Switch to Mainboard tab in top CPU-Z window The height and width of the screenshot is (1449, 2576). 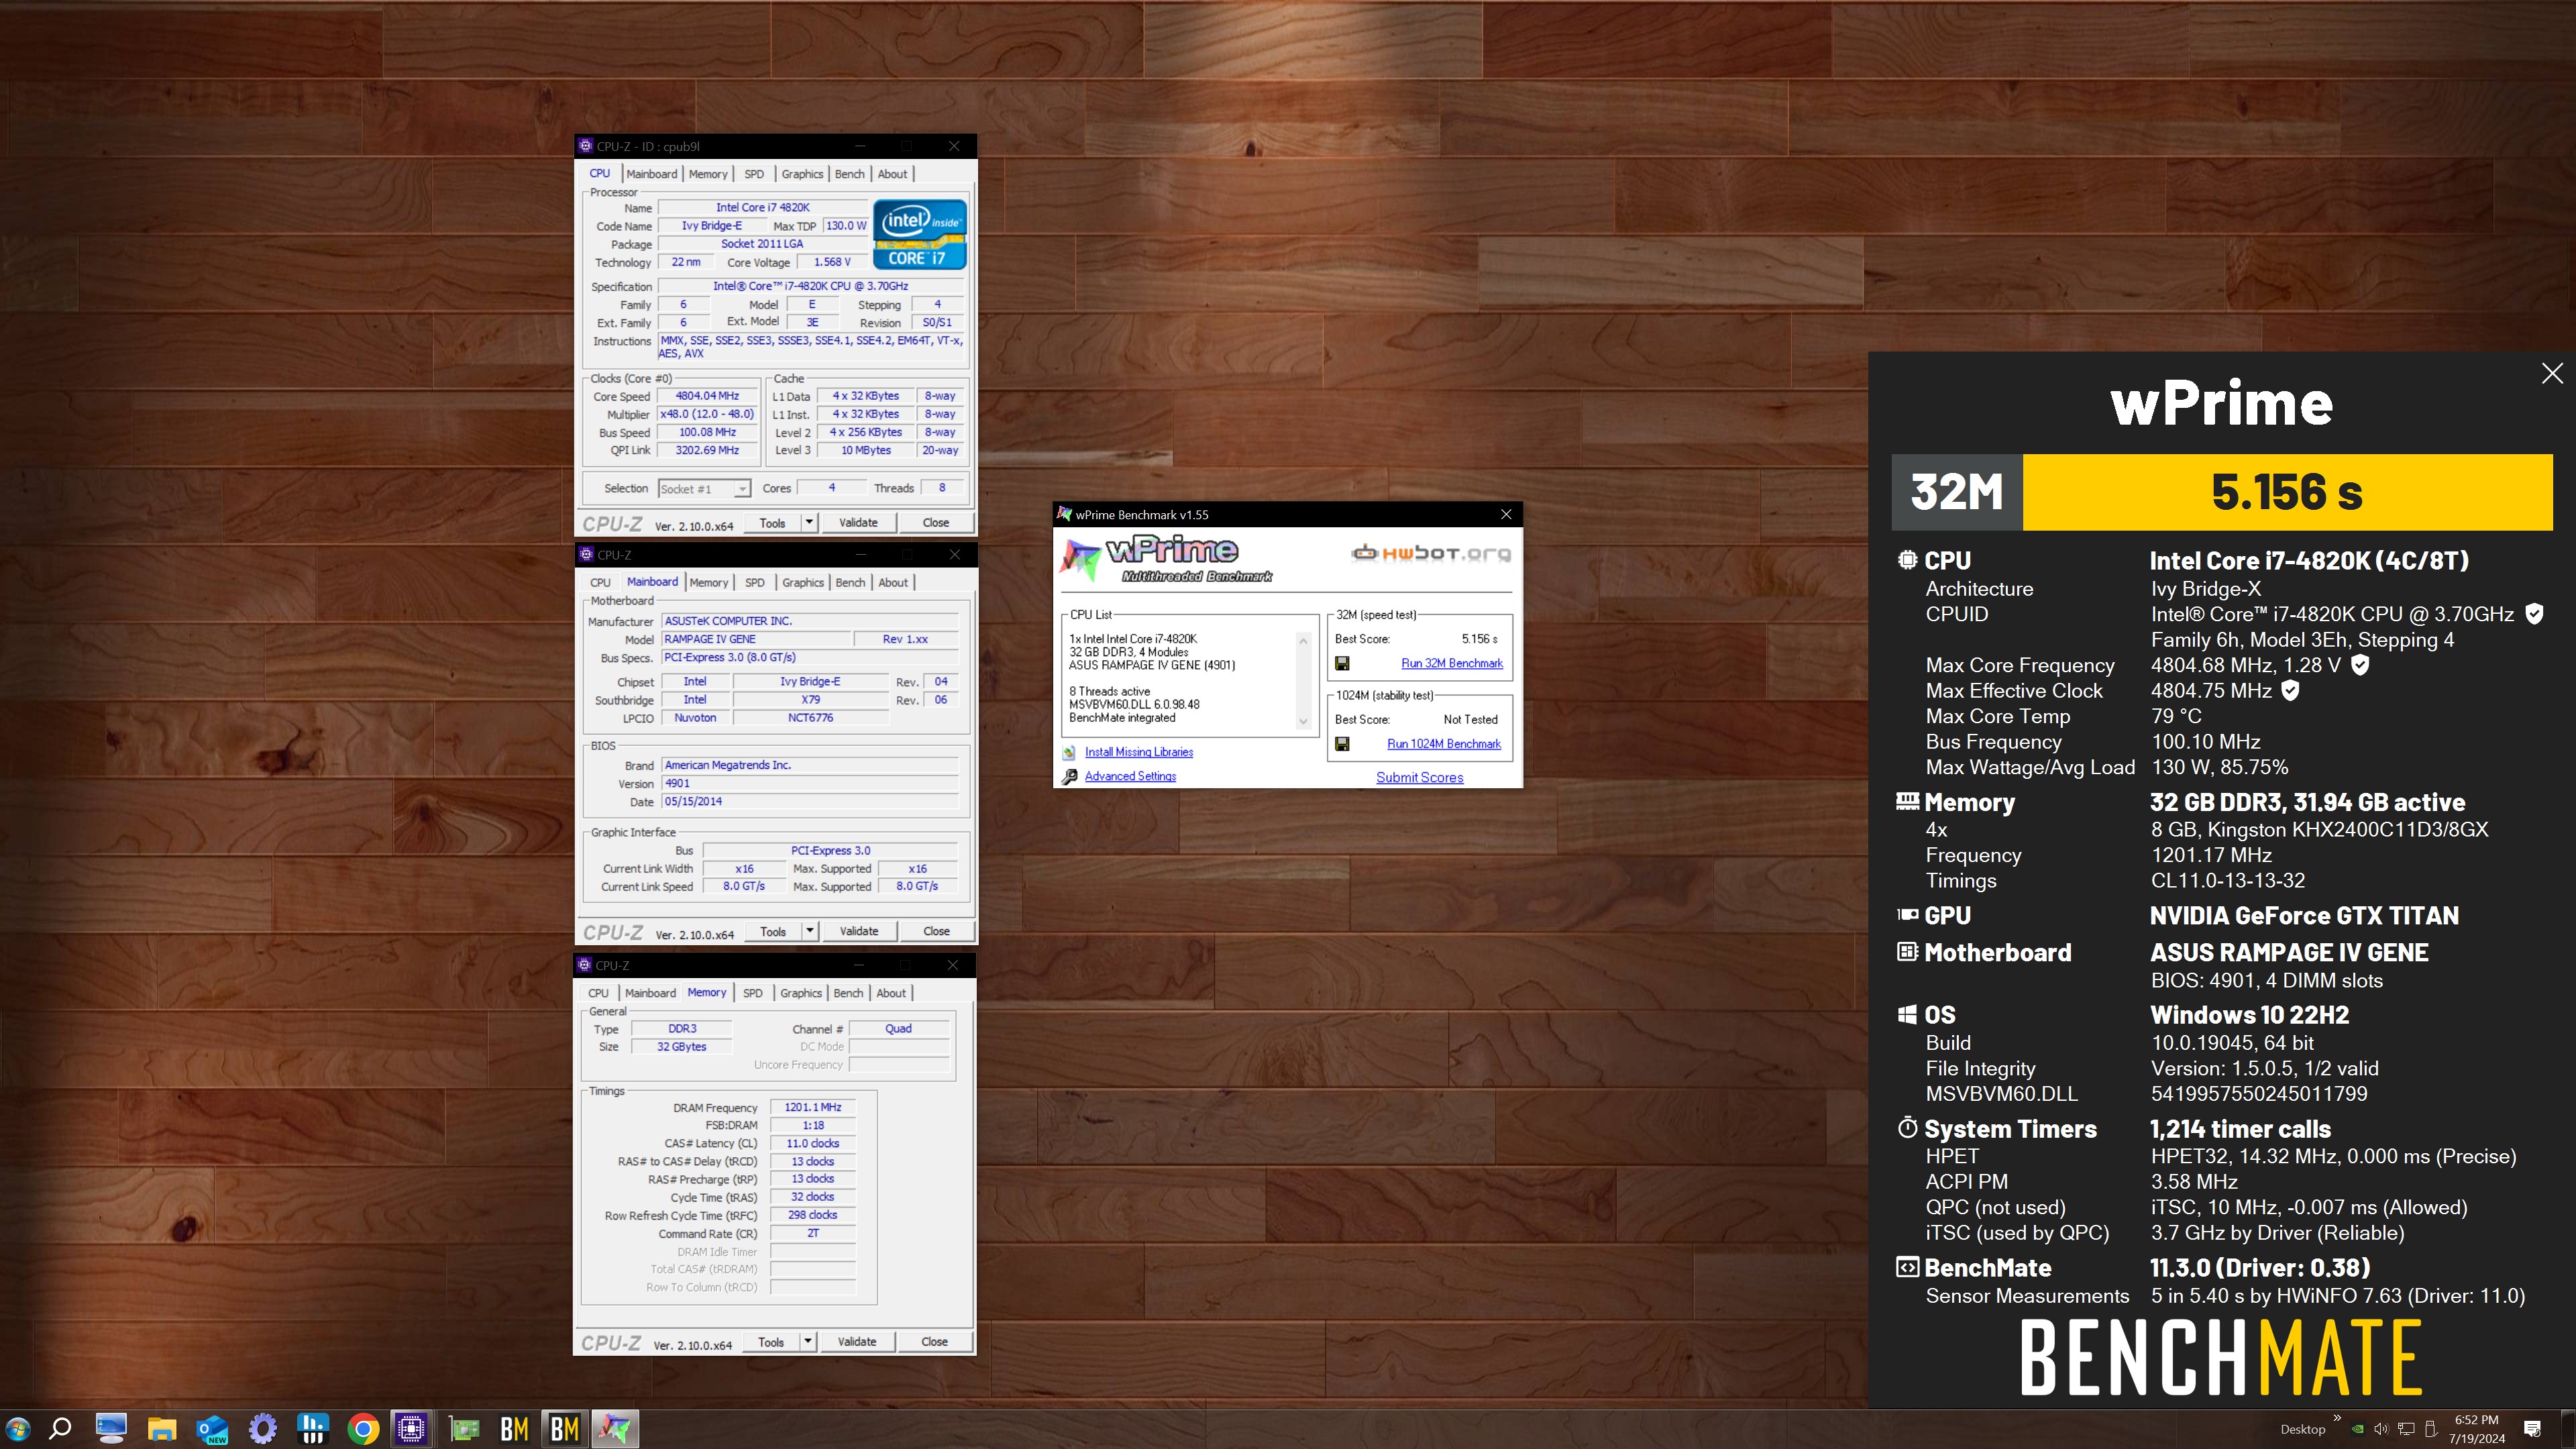click(652, 174)
